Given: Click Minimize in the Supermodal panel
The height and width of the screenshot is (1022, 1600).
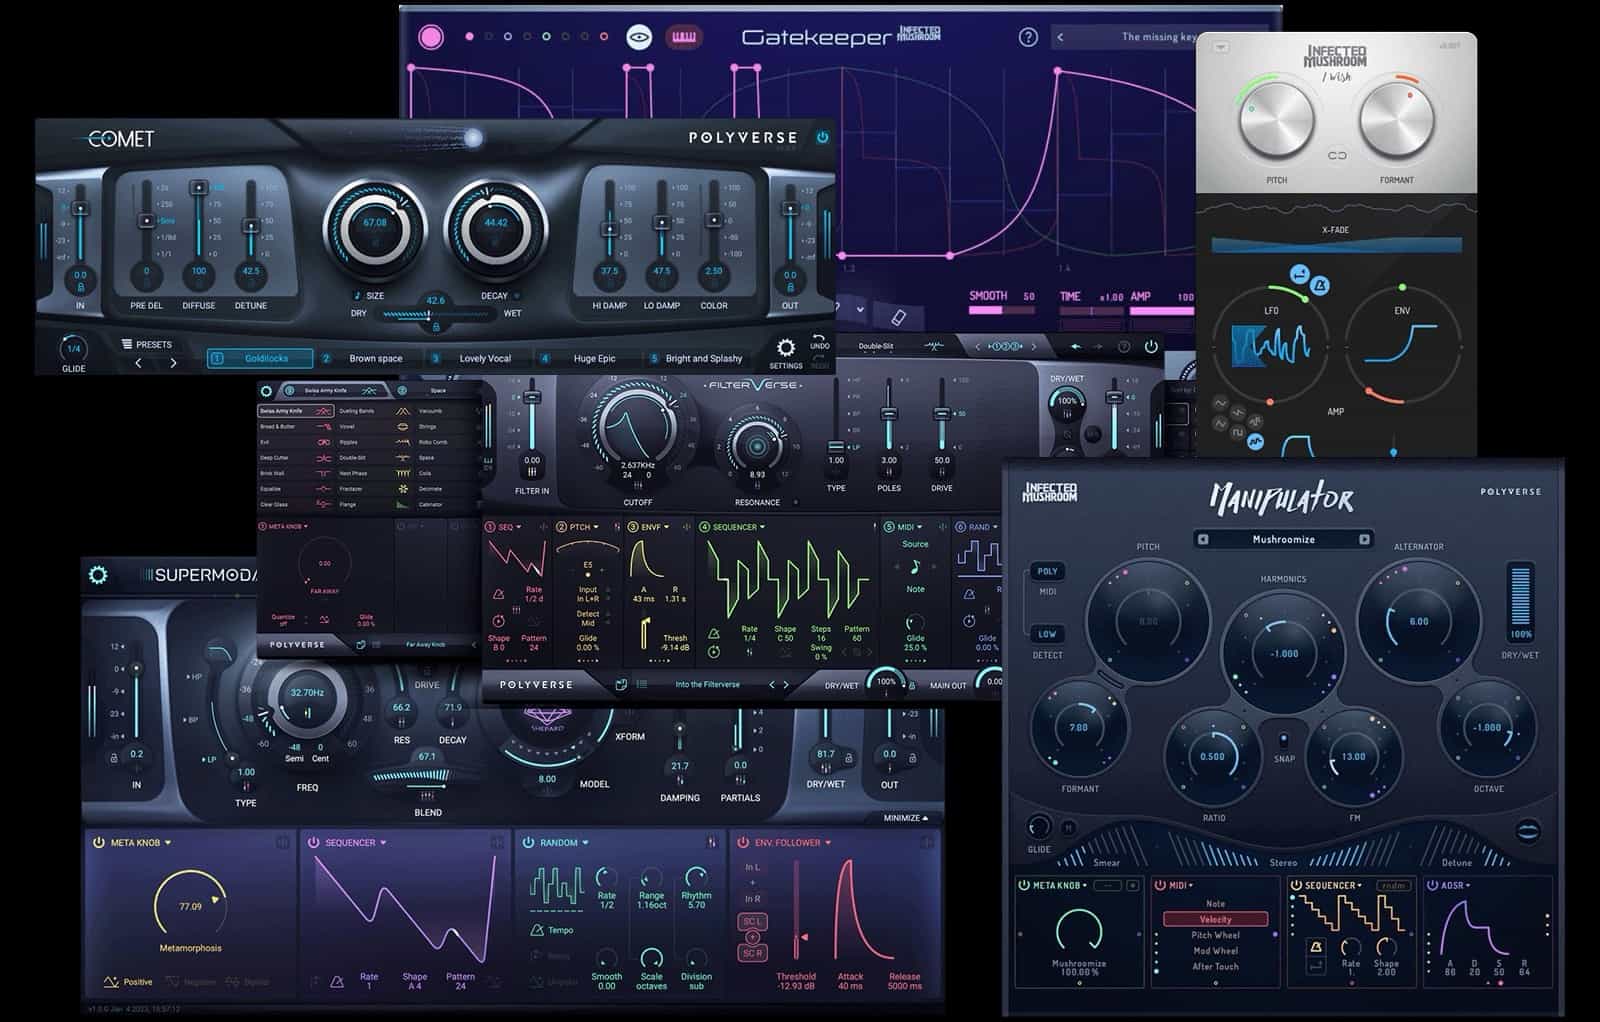Looking at the screenshot, I should pyautogui.click(x=906, y=818).
